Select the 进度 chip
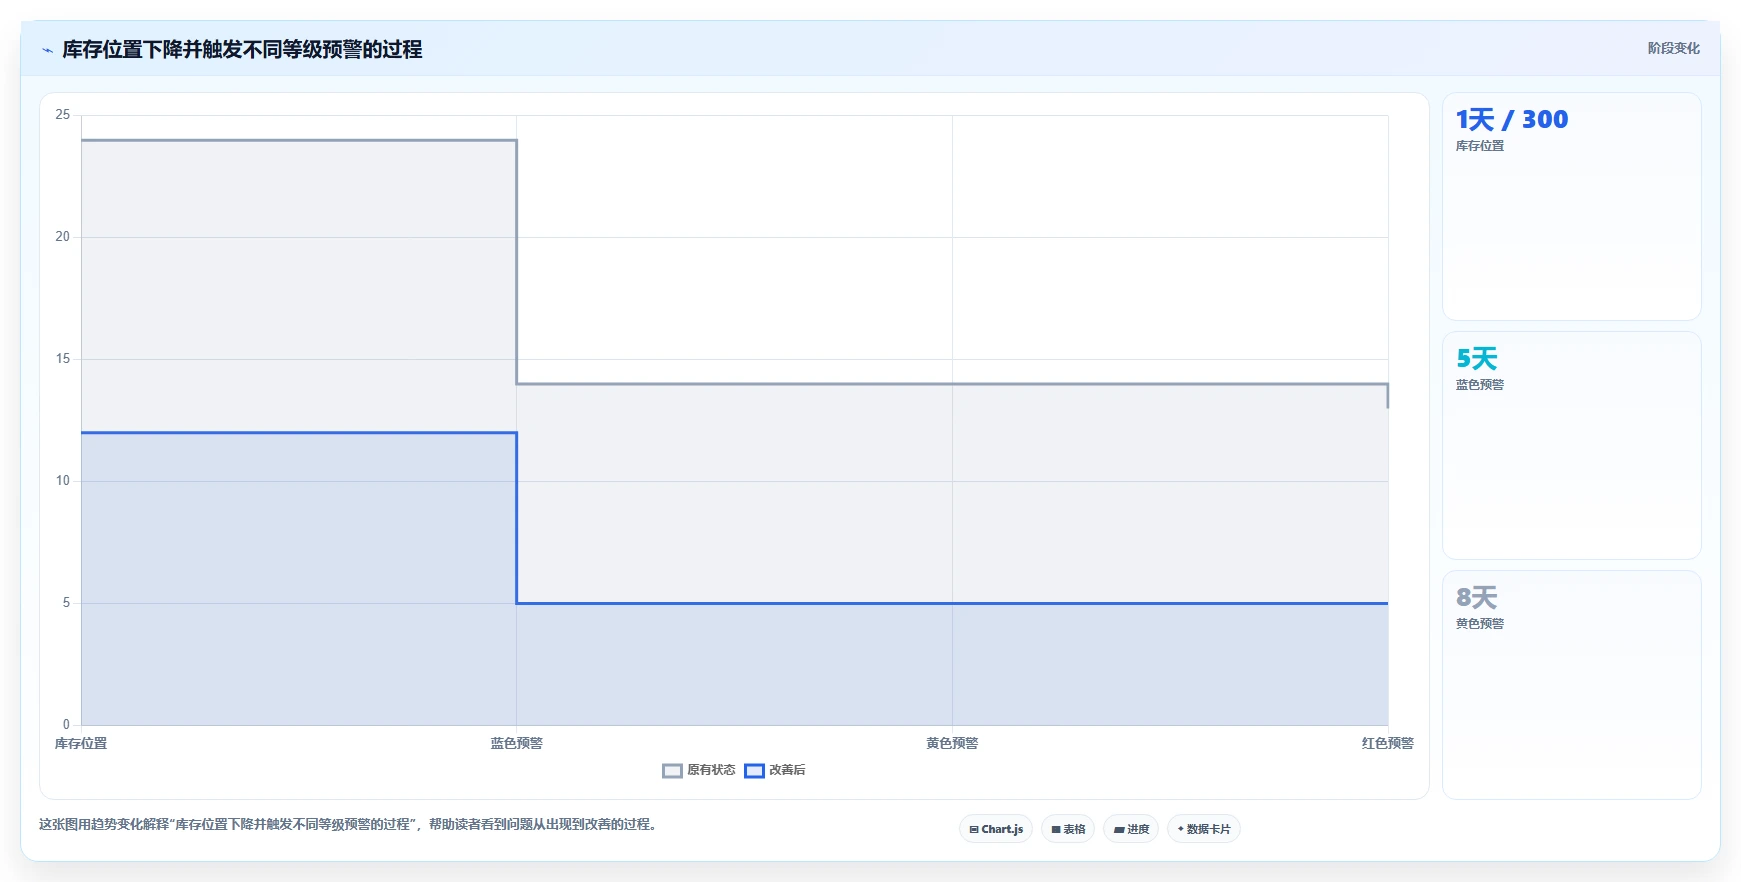 (1131, 829)
